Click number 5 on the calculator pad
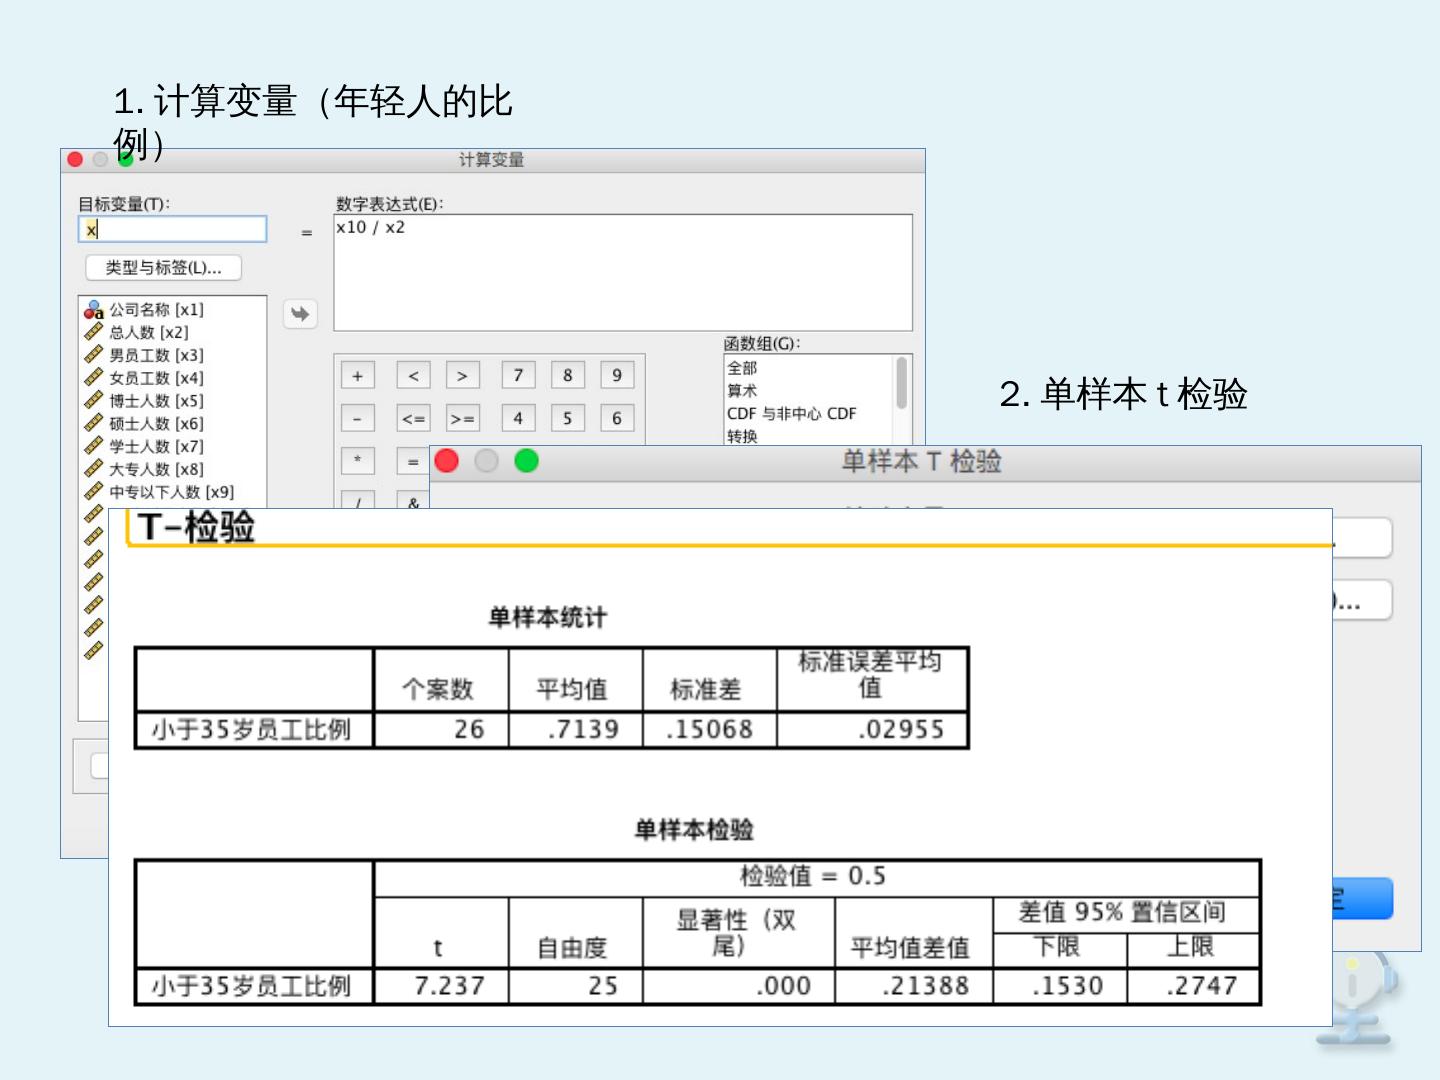Viewport: 1440px width, 1080px height. (x=567, y=418)
